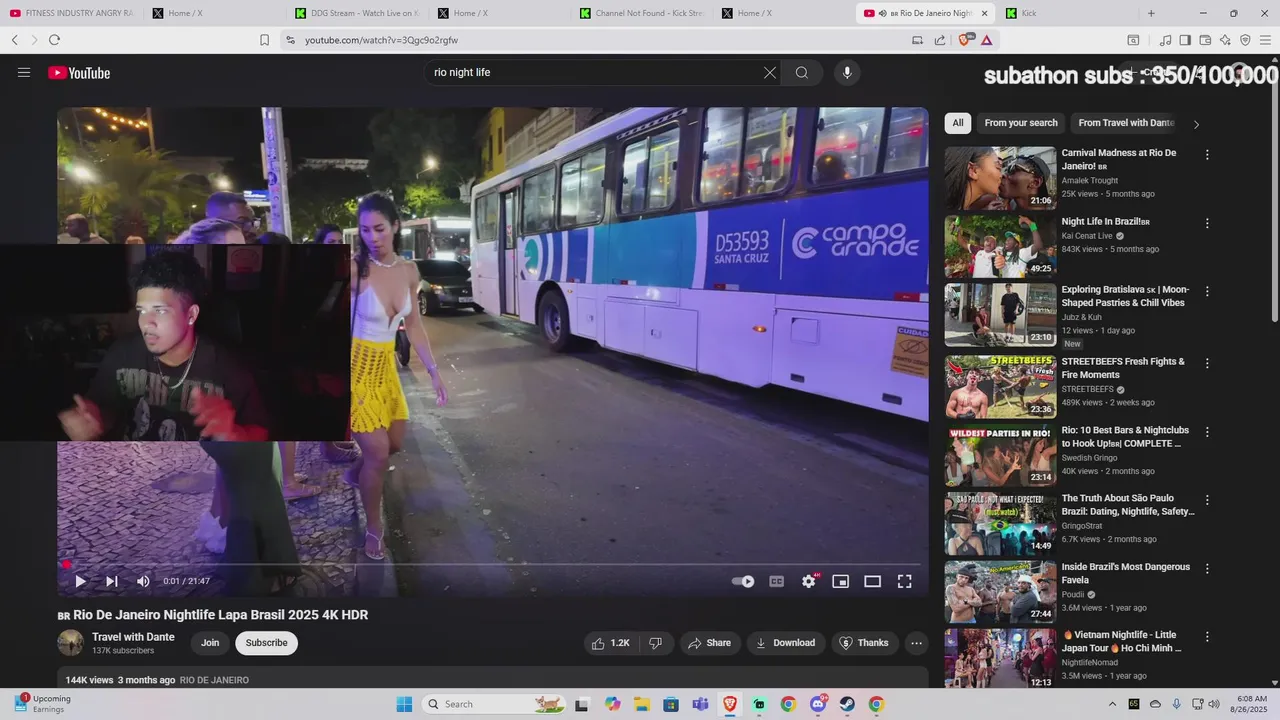Viewport: 1280px width, 720px height.
Task: Open the video settings gear
Action: pyautogui.click(x=809, y=581)
